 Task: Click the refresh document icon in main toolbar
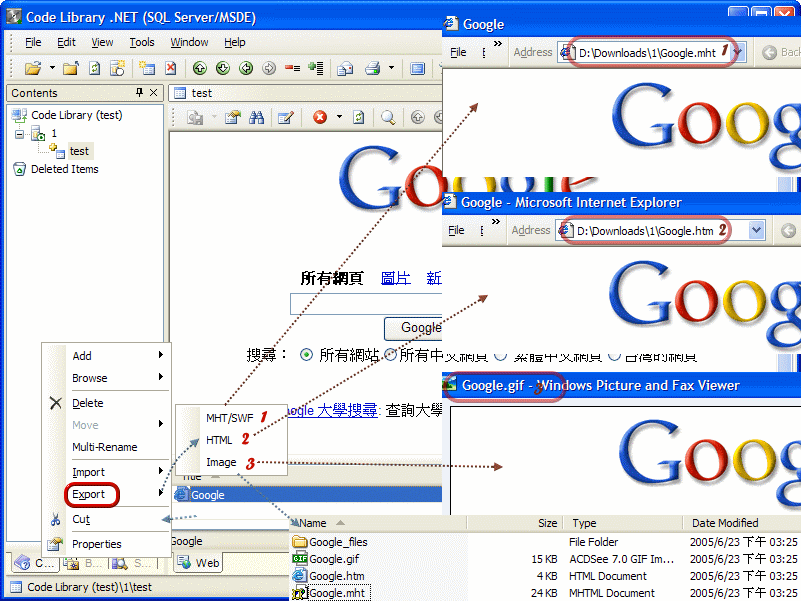pos(95,67)
